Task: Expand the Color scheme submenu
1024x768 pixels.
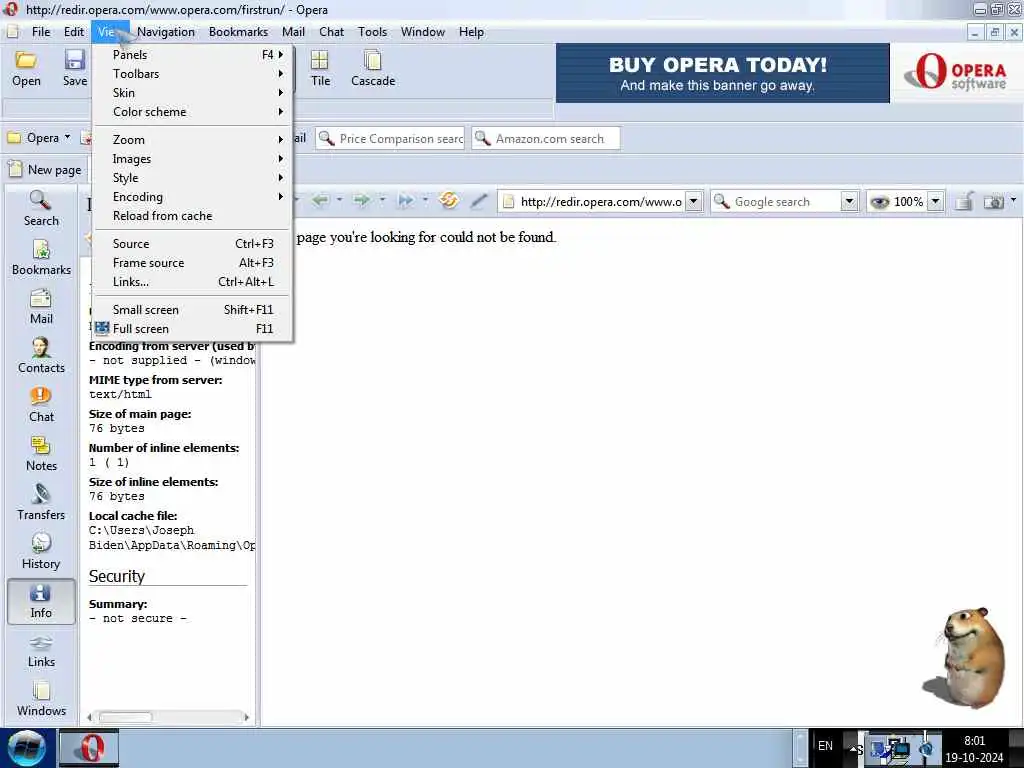Action: (x=194, y=112)
